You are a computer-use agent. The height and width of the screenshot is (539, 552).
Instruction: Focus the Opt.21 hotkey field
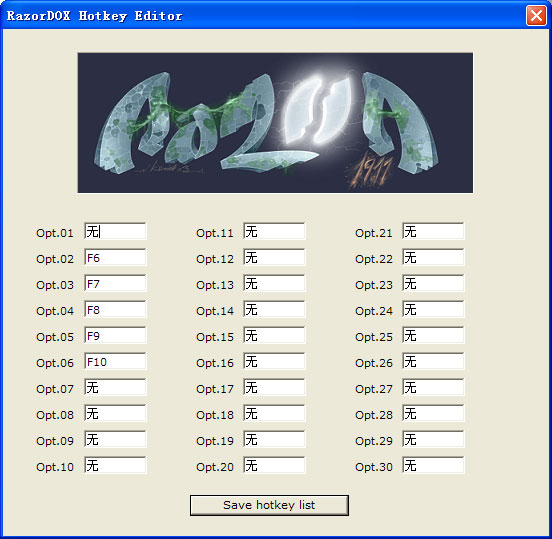[434, 231]
